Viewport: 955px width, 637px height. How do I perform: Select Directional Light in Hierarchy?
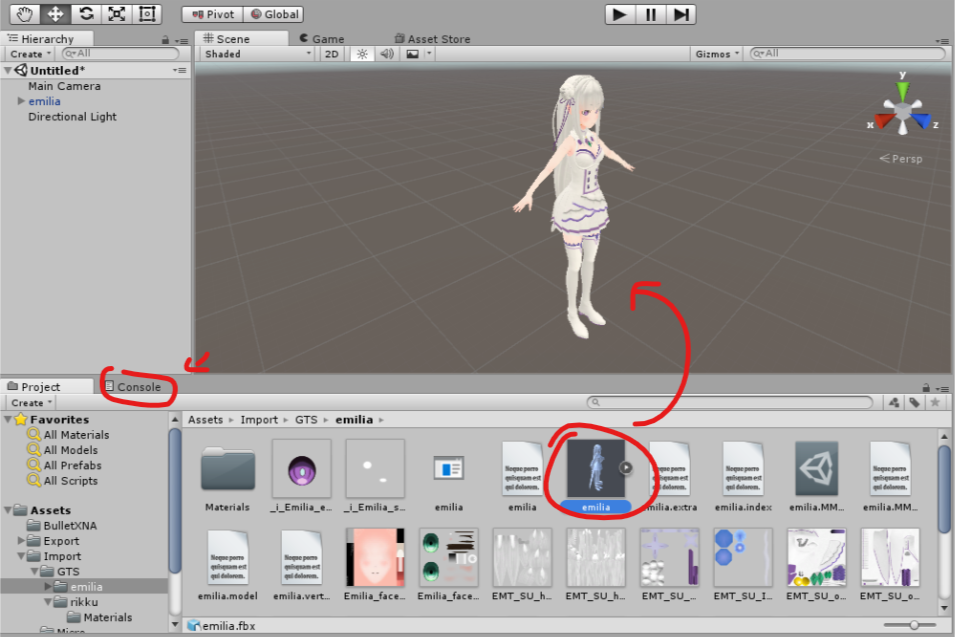pyautogui.click(x=72, y=116)
